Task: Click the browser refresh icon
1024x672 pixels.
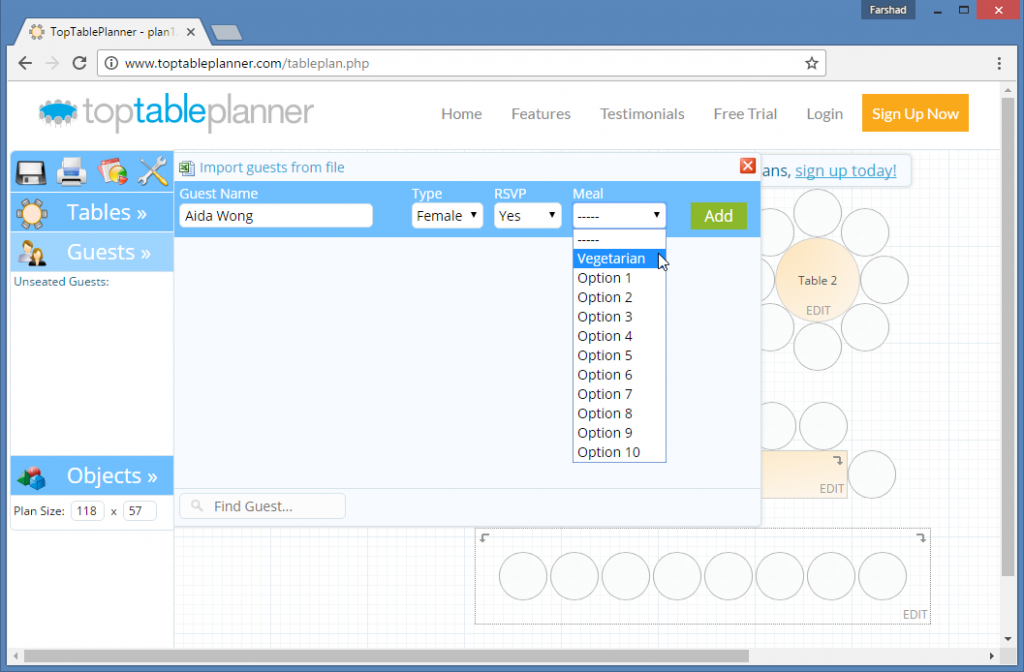Action: point(79,62)
